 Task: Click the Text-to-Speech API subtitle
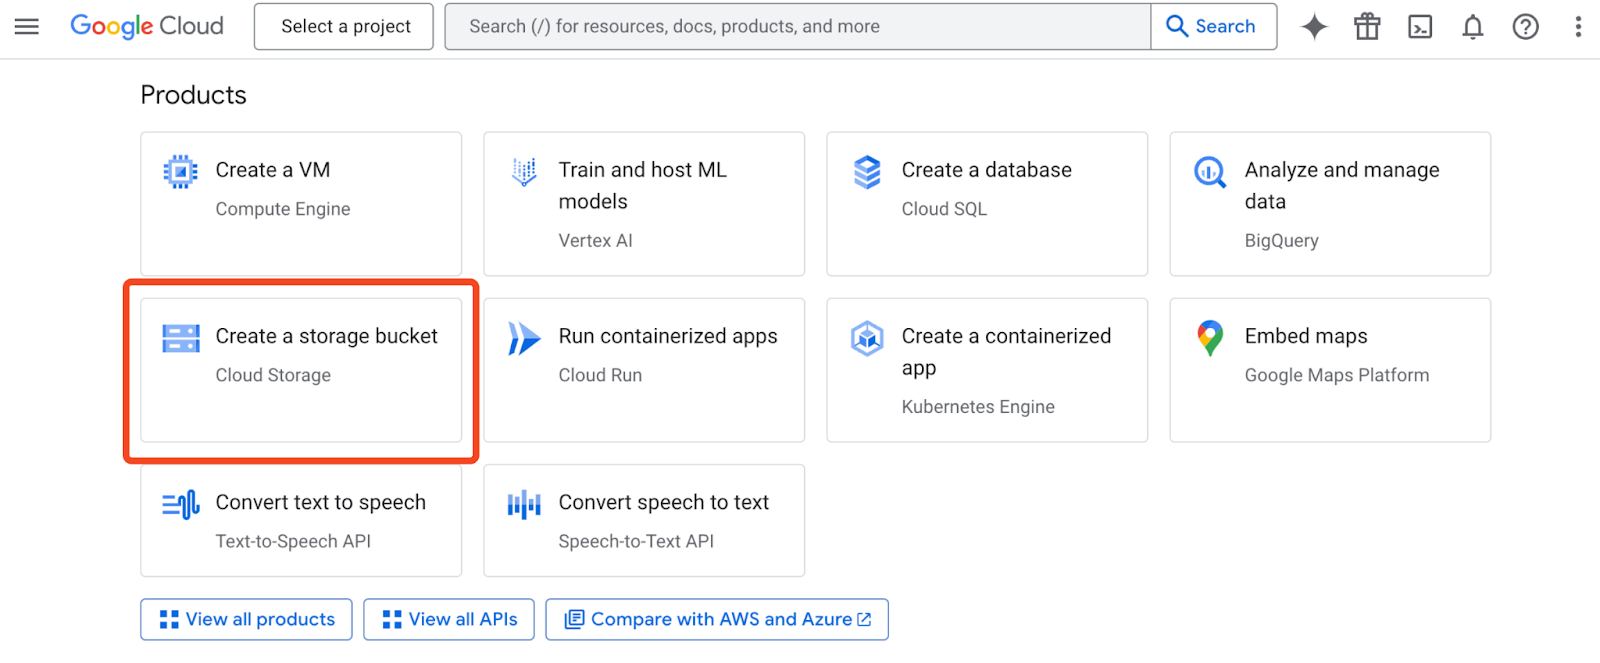tap(293, 541)
